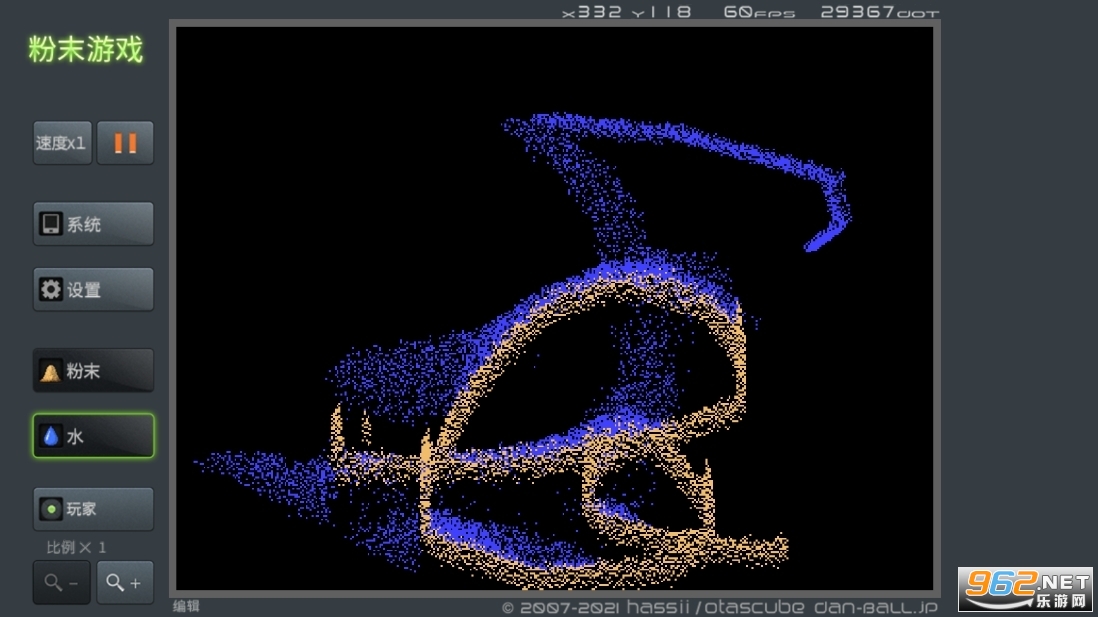
Task: Select the 粉末 powder element
Action: click(x=93, y=371)
